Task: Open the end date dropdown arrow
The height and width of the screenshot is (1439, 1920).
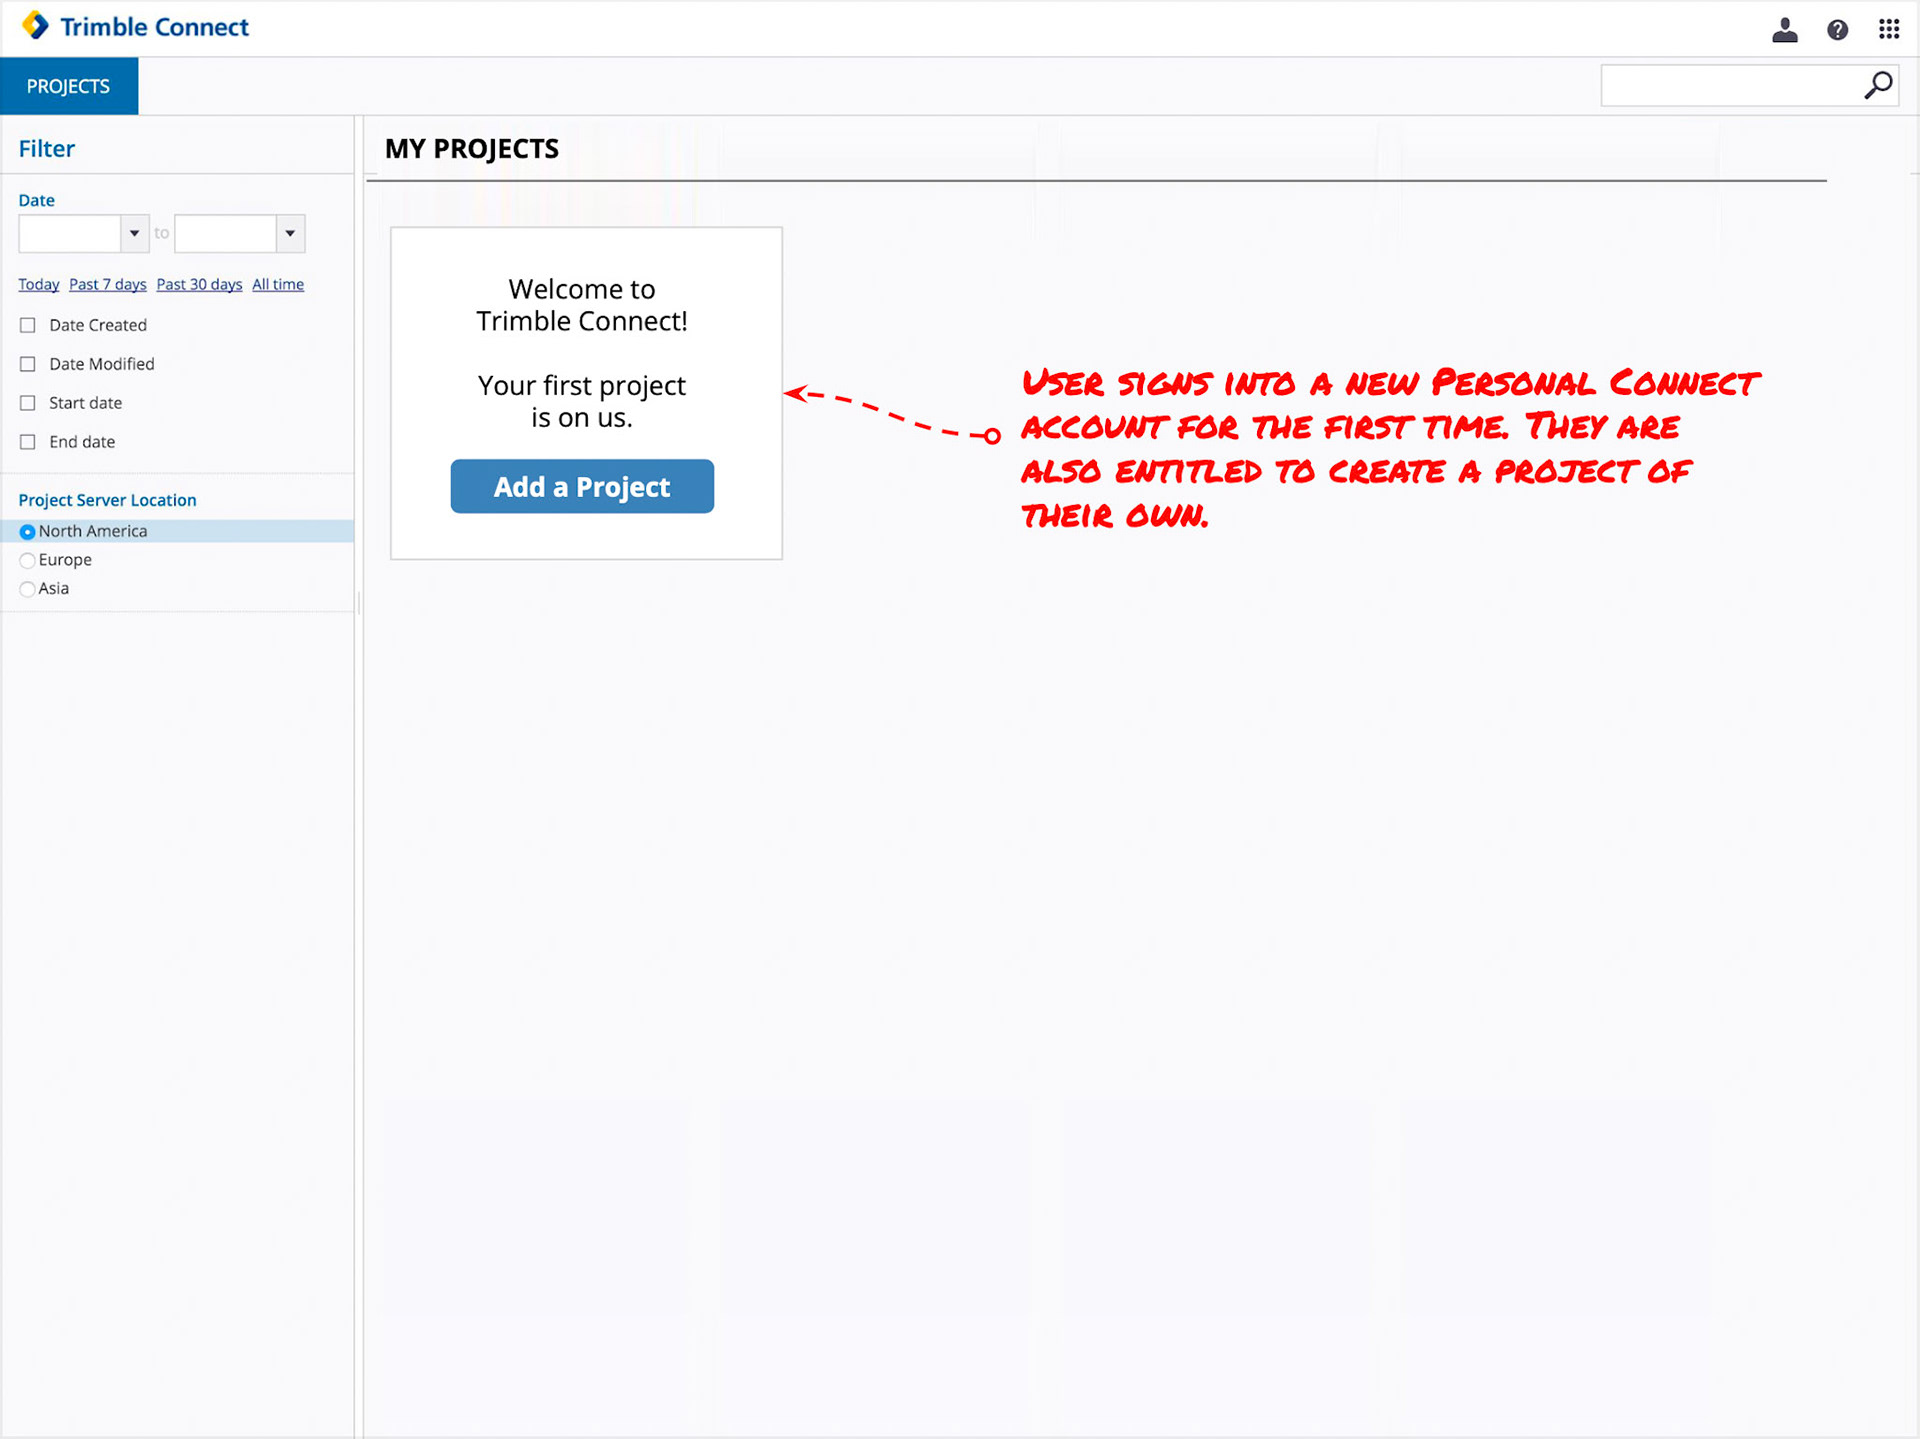Action: (290, 234)
